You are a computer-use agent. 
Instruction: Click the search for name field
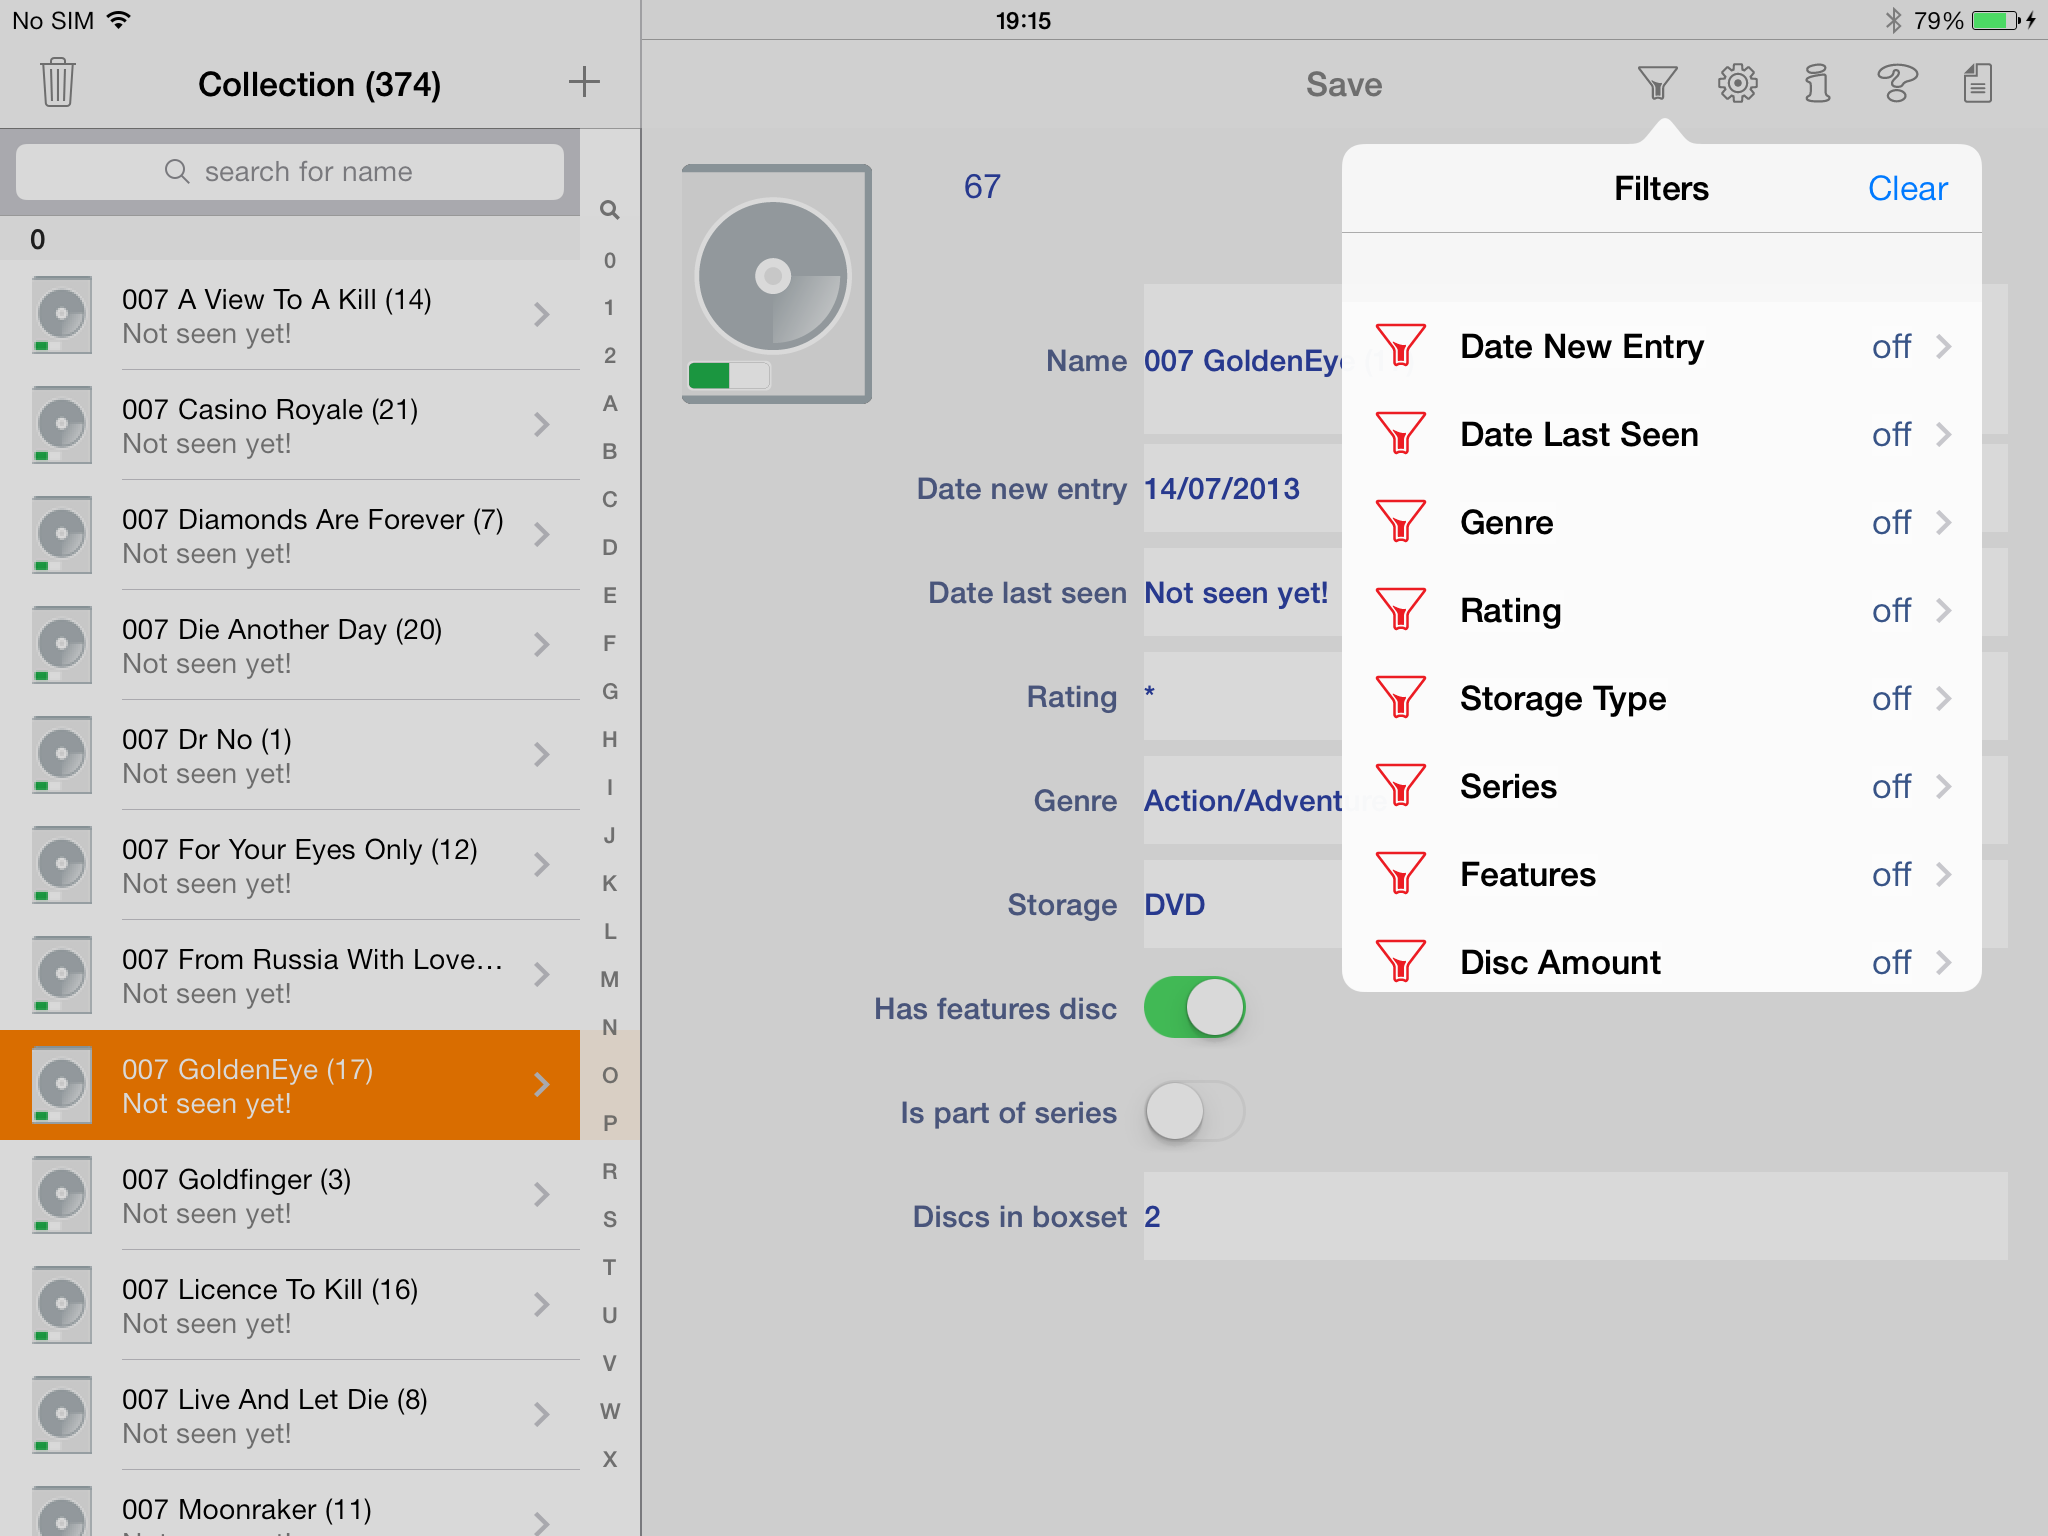point(290,172)
